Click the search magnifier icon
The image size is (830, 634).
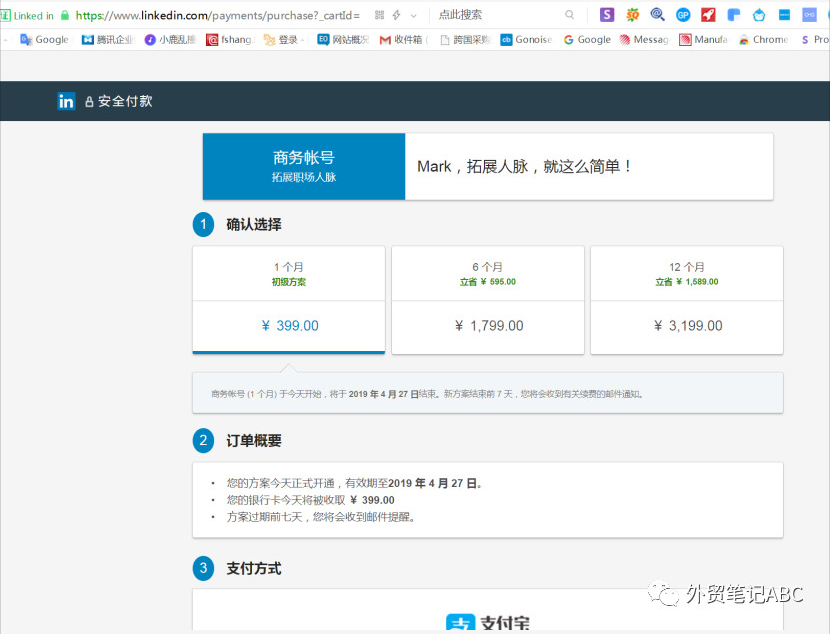pyautogui.click(x=570, y=15)
